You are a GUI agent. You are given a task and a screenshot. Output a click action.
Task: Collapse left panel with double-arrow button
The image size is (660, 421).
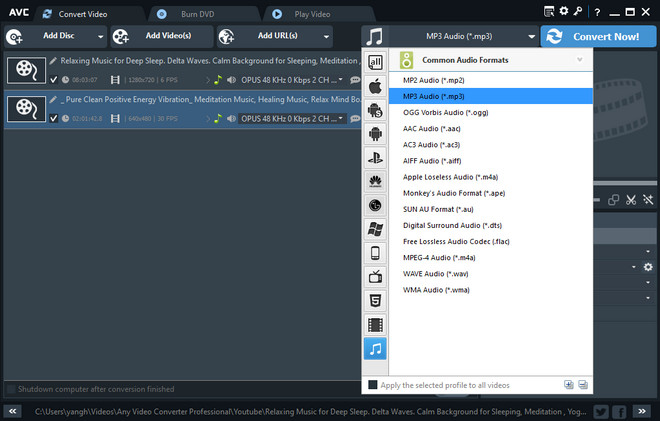pos(13,411)
